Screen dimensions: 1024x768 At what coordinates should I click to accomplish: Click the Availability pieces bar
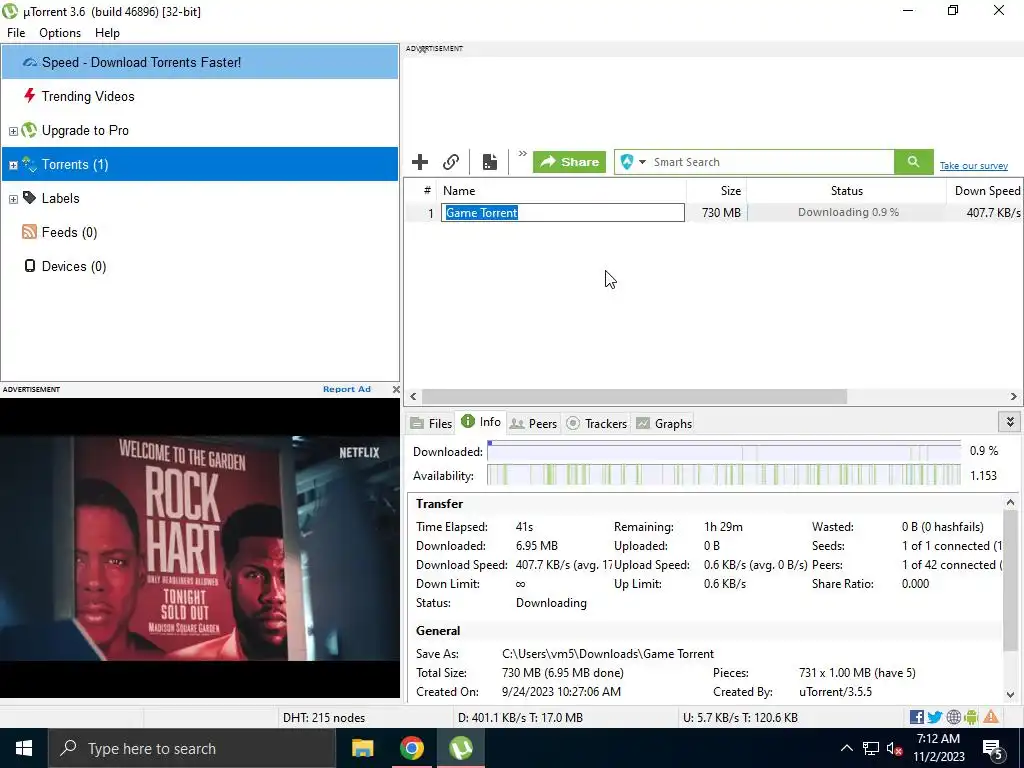point(724,475)
